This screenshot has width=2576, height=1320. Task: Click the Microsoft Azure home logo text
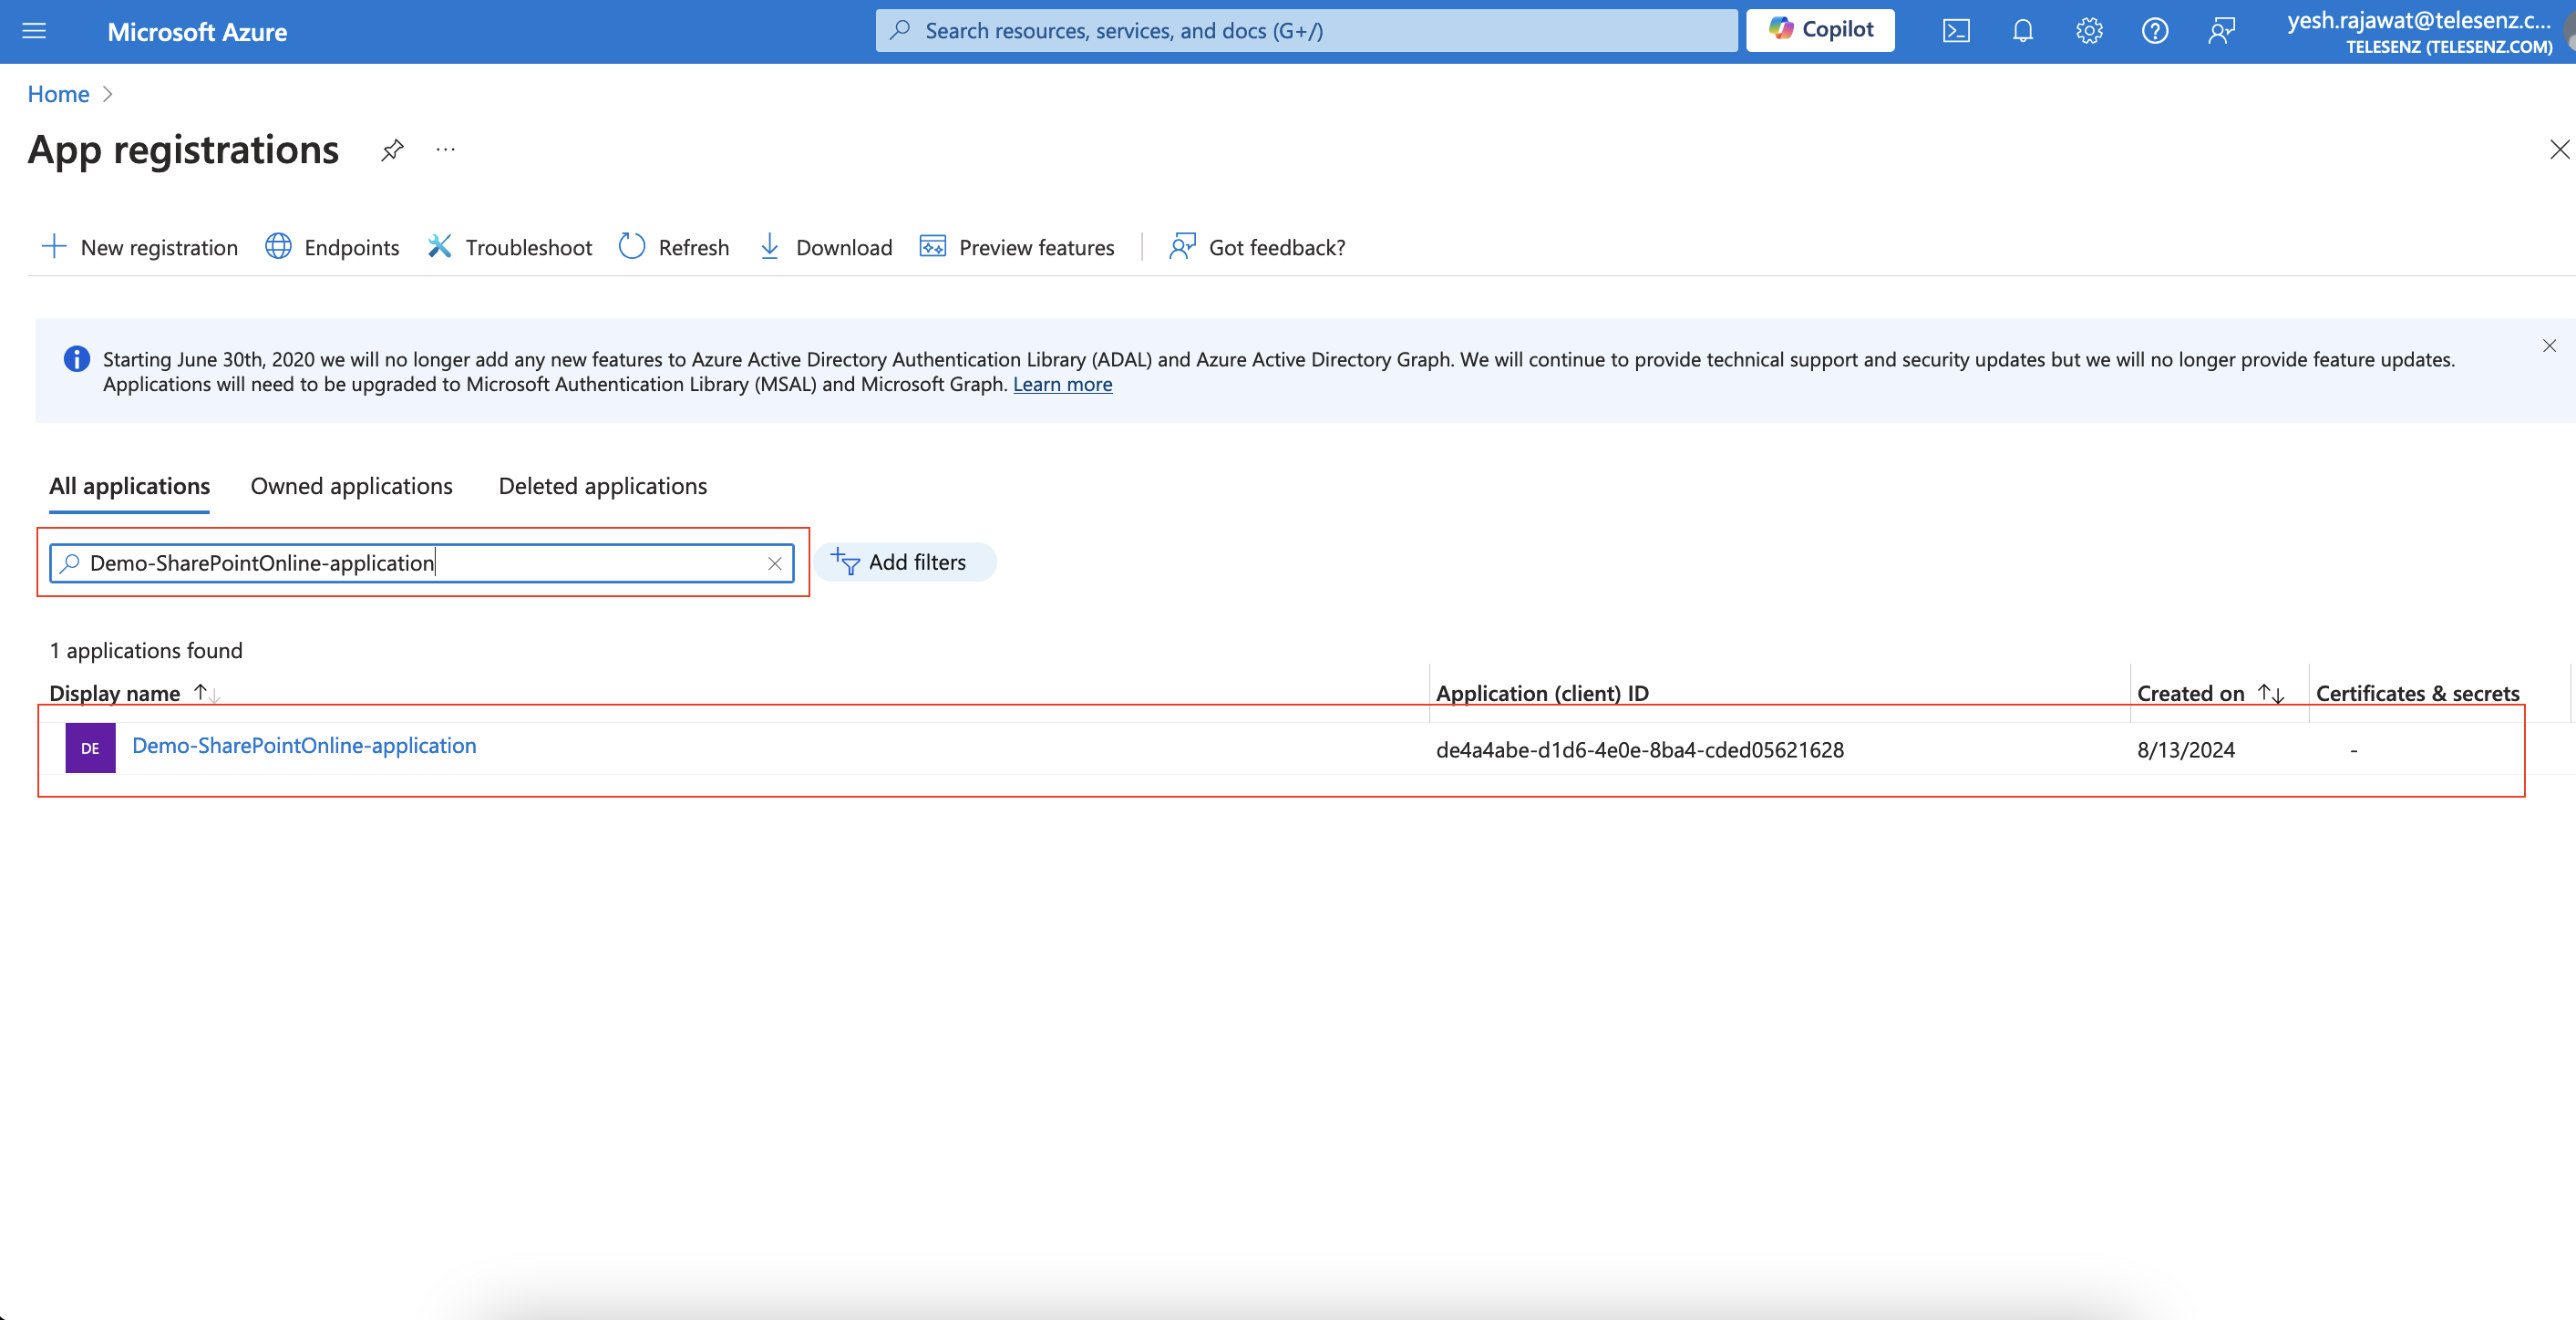[x=197, y=32]
